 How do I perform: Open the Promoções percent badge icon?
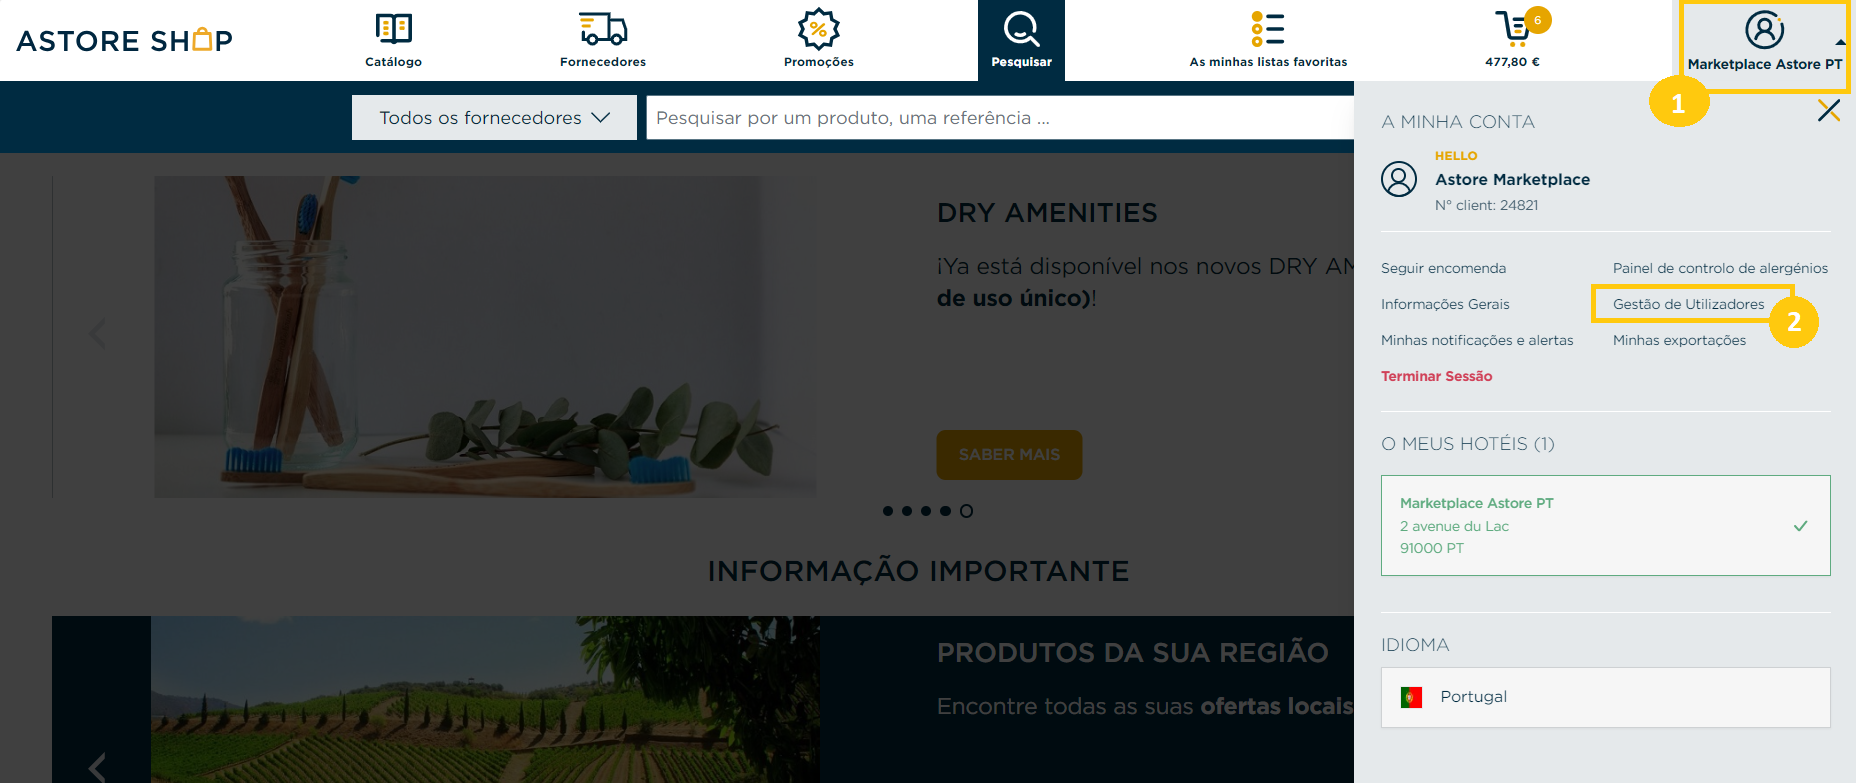coord(818,29)
